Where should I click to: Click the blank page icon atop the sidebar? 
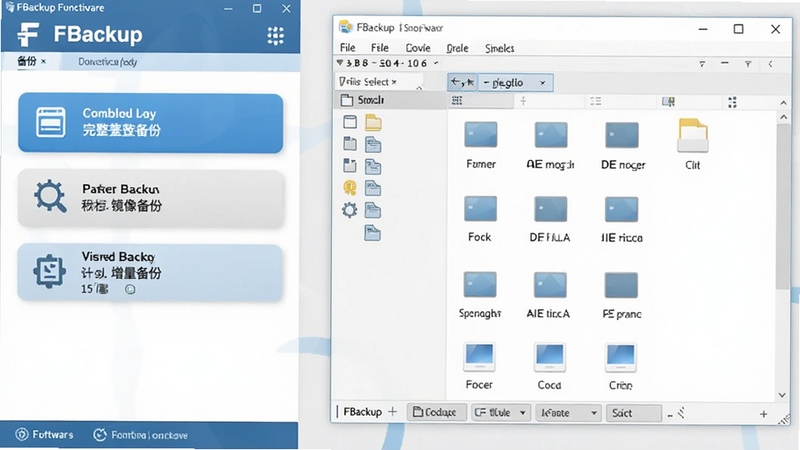coord(350,122)
